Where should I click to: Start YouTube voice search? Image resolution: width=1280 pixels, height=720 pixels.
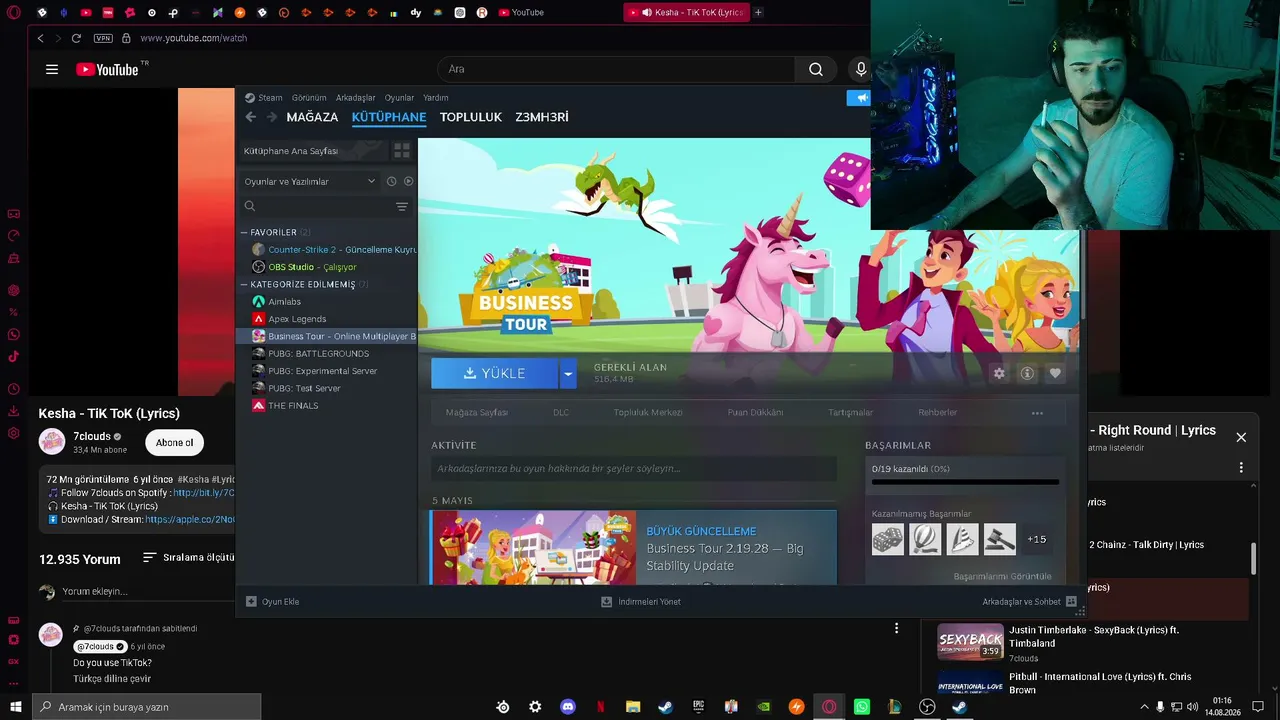pos(861,69)
